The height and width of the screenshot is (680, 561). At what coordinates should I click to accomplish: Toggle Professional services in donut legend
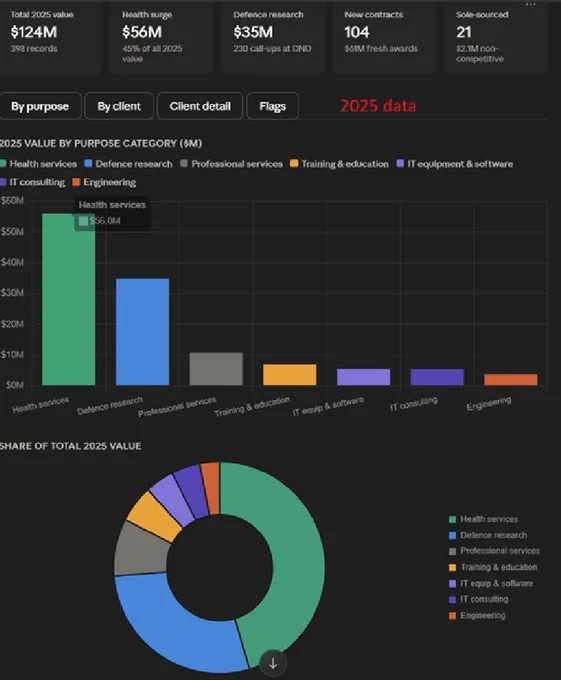pyautogui.click(x=494, y=551)
